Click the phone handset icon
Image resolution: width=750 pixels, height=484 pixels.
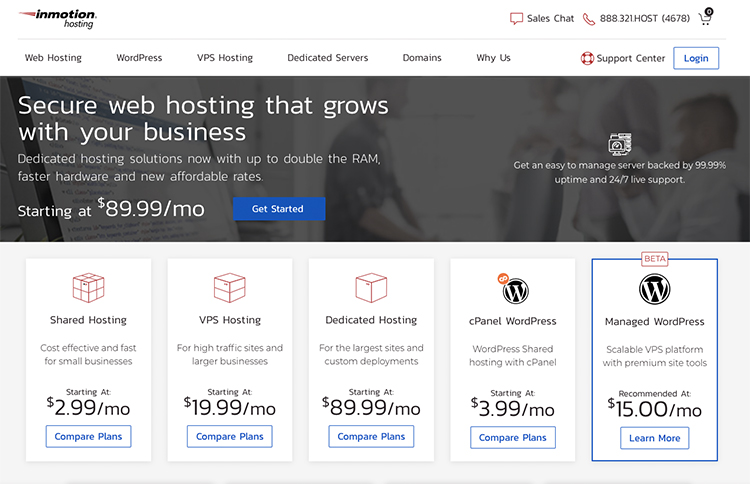tap(588, 18)
